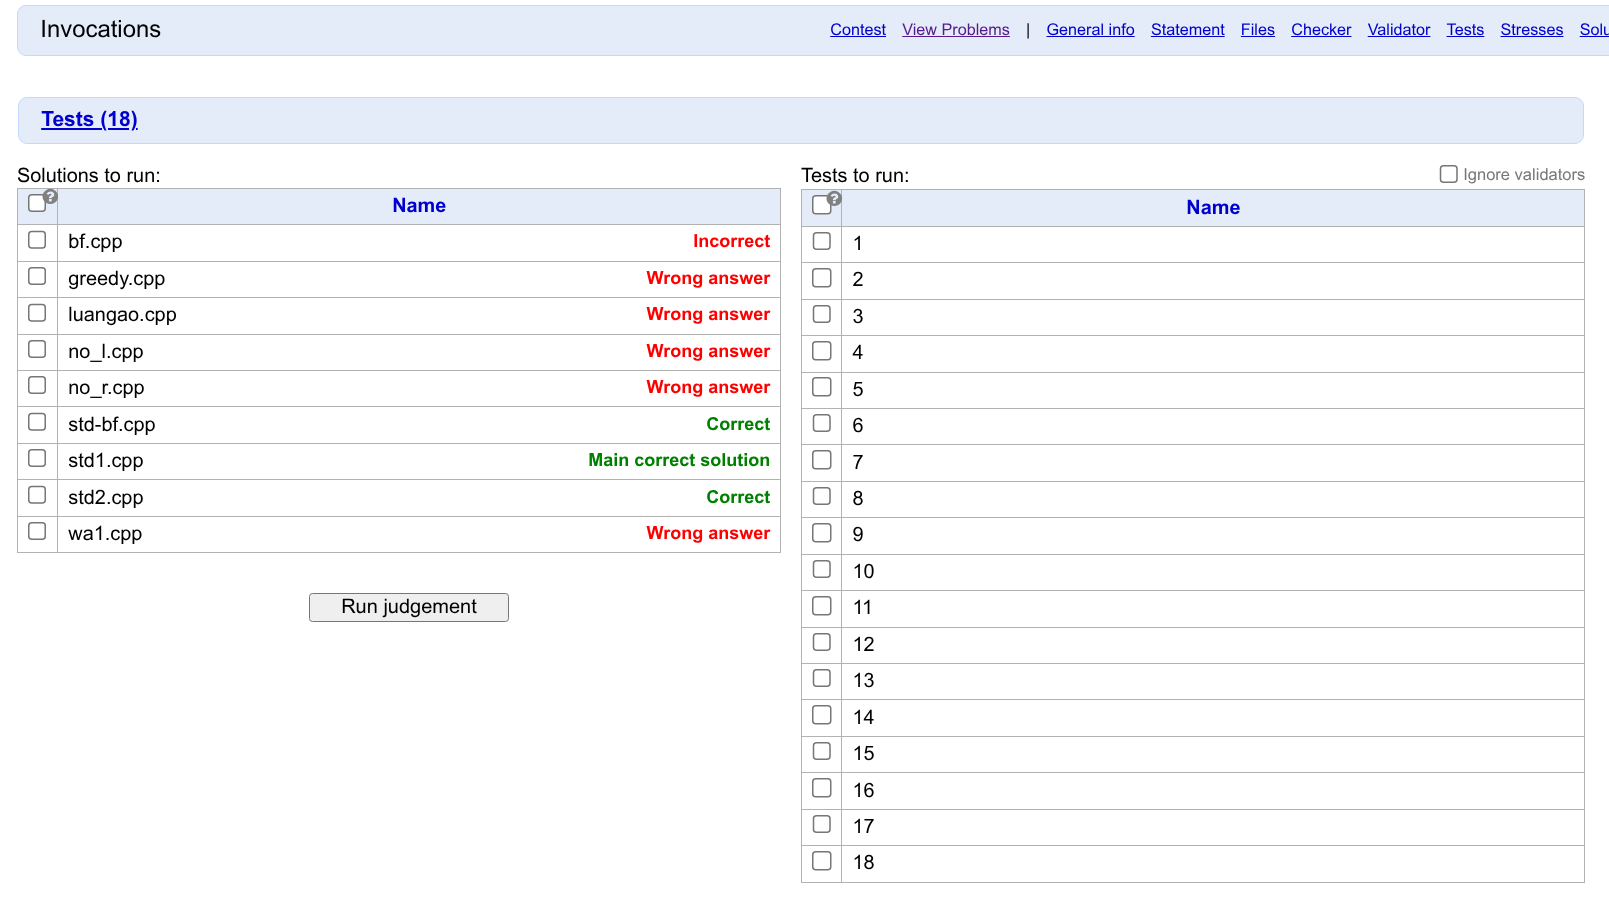Tick the select-all tests checkbox
1609x899 pixels.
tap(821, 205)
